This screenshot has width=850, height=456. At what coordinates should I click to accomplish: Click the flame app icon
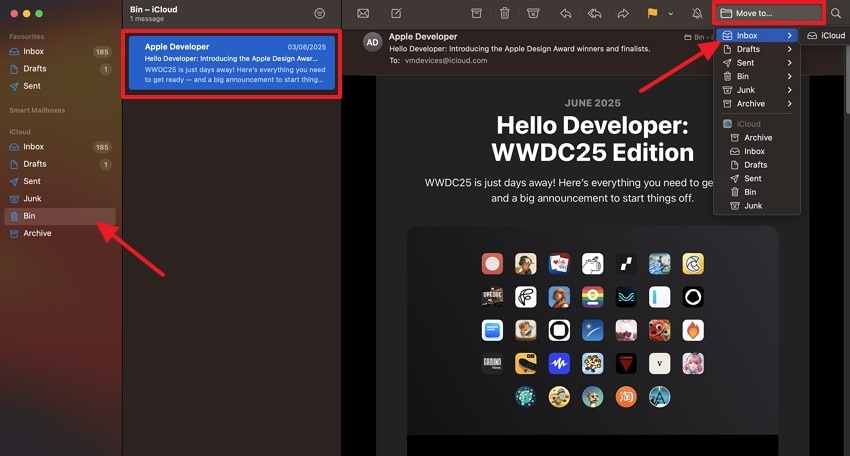(693, 330)
